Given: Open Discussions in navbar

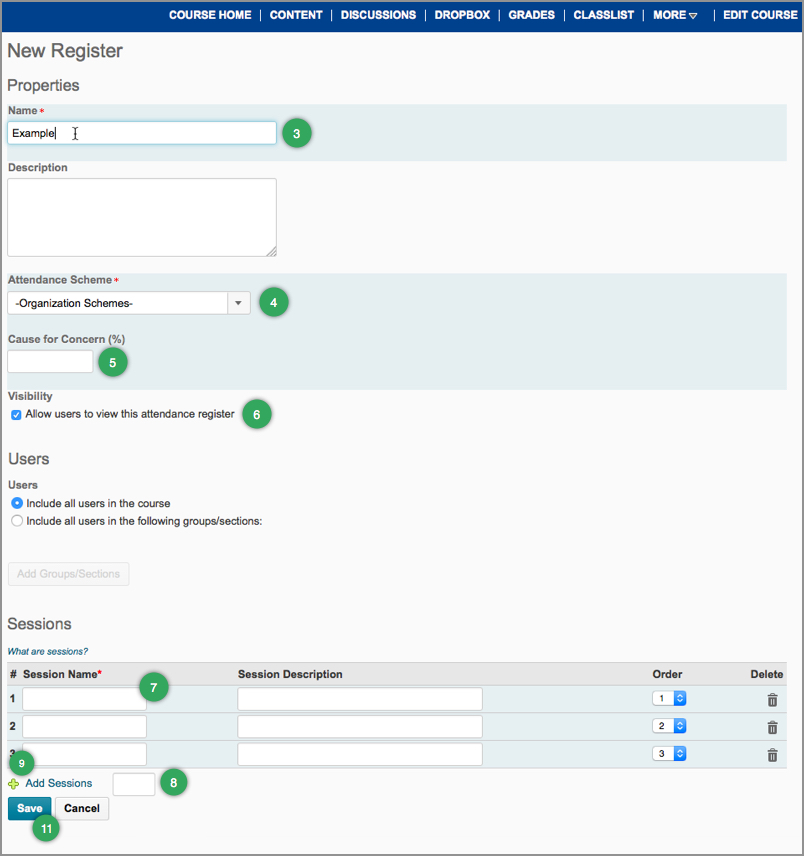Looking at the screenshot, I should point(378,15).
